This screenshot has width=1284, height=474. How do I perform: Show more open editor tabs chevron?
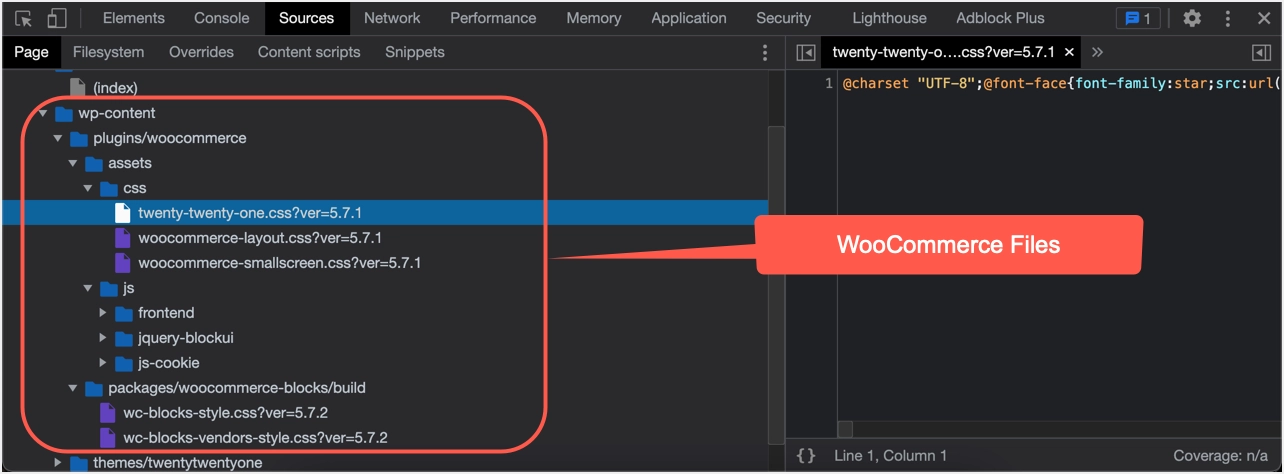(1097, 52)
